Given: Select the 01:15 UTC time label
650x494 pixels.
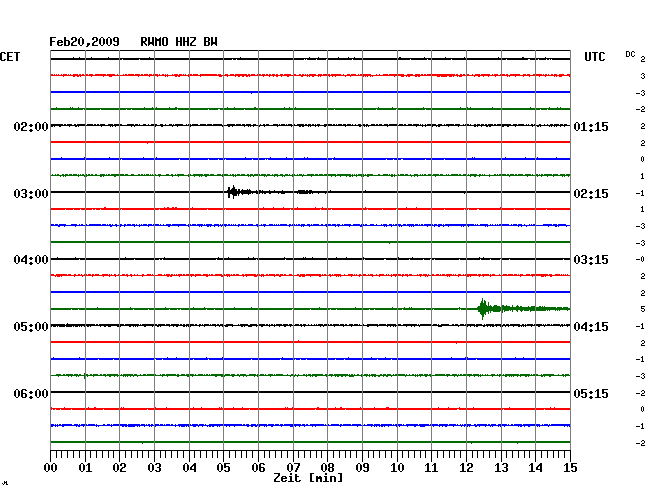Looking at the screenshot, I should (591, 127).
